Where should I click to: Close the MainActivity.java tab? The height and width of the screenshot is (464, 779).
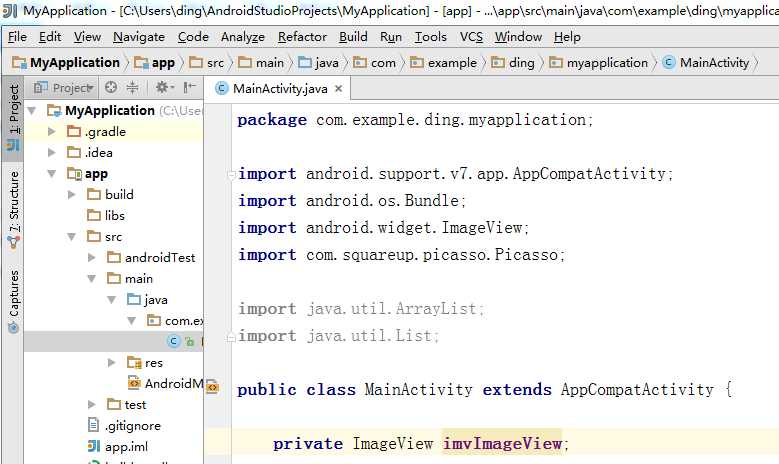[339, 89]
